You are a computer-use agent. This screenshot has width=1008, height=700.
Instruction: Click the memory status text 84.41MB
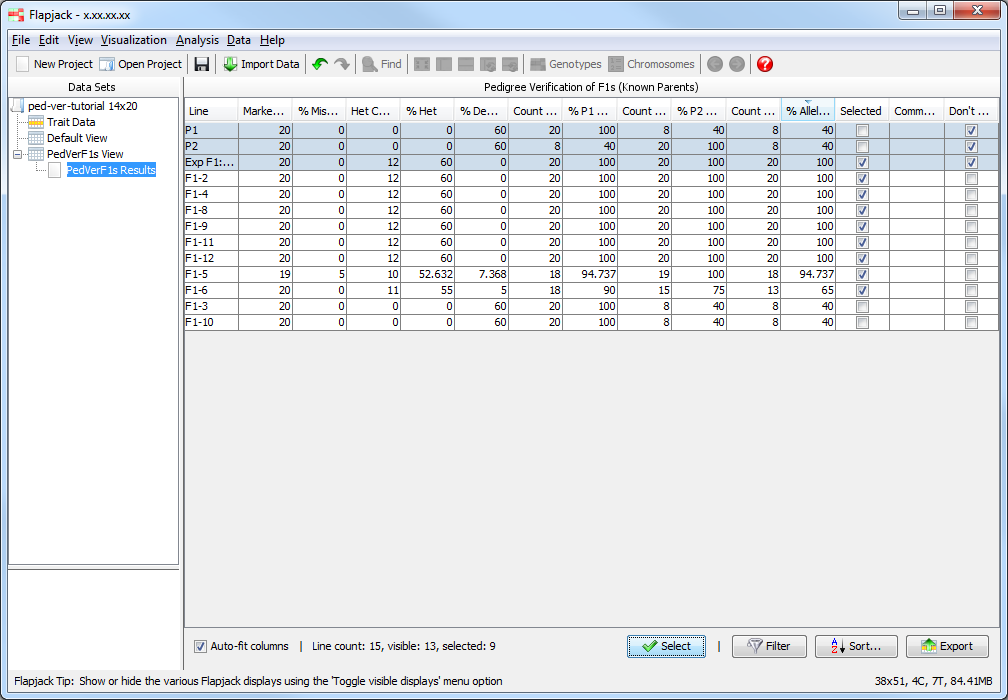click(970, 681)
